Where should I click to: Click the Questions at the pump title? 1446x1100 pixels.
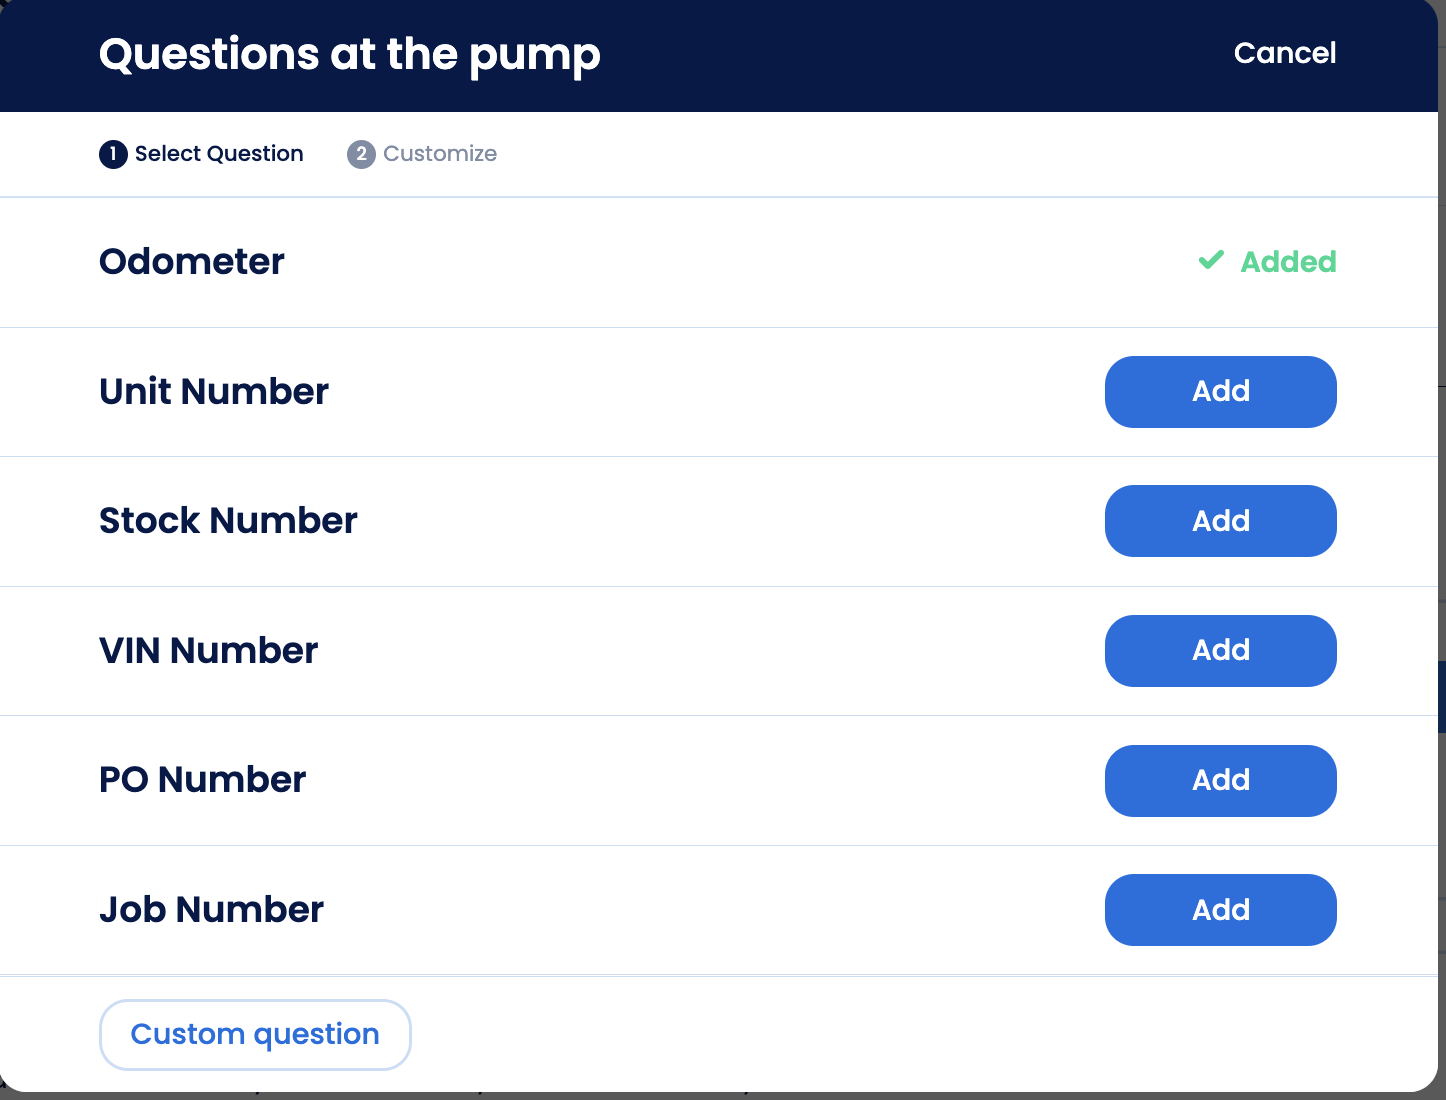click(350, 55)
